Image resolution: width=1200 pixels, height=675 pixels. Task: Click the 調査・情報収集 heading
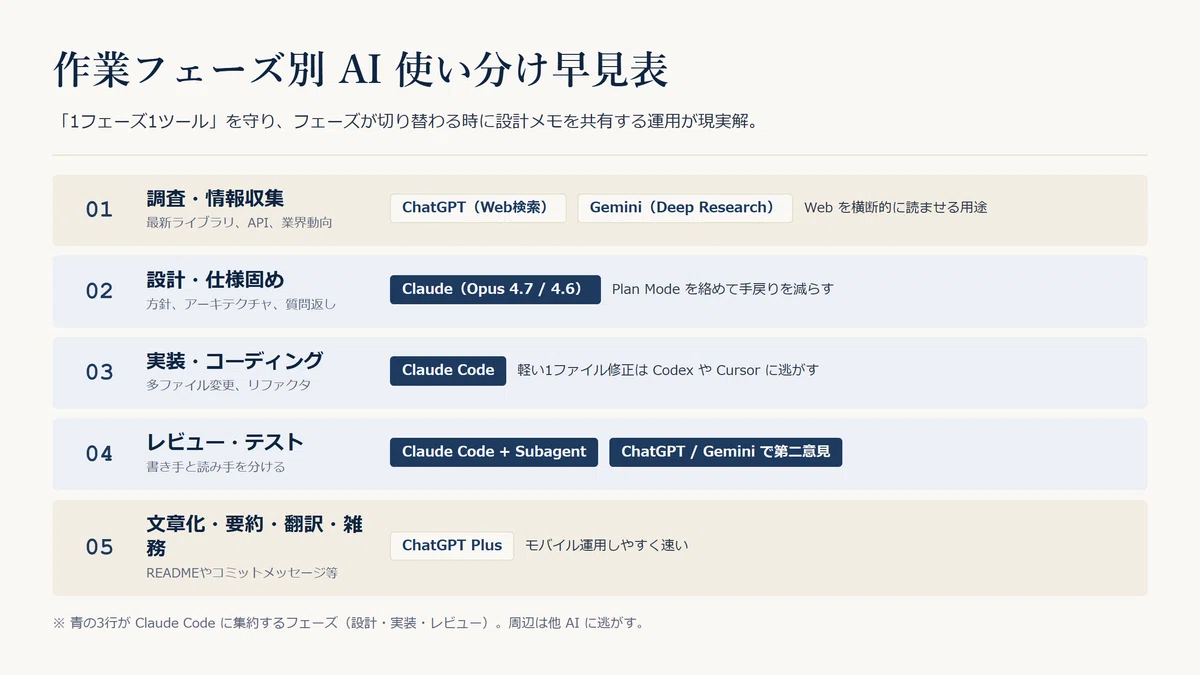(x=215, y=198)
